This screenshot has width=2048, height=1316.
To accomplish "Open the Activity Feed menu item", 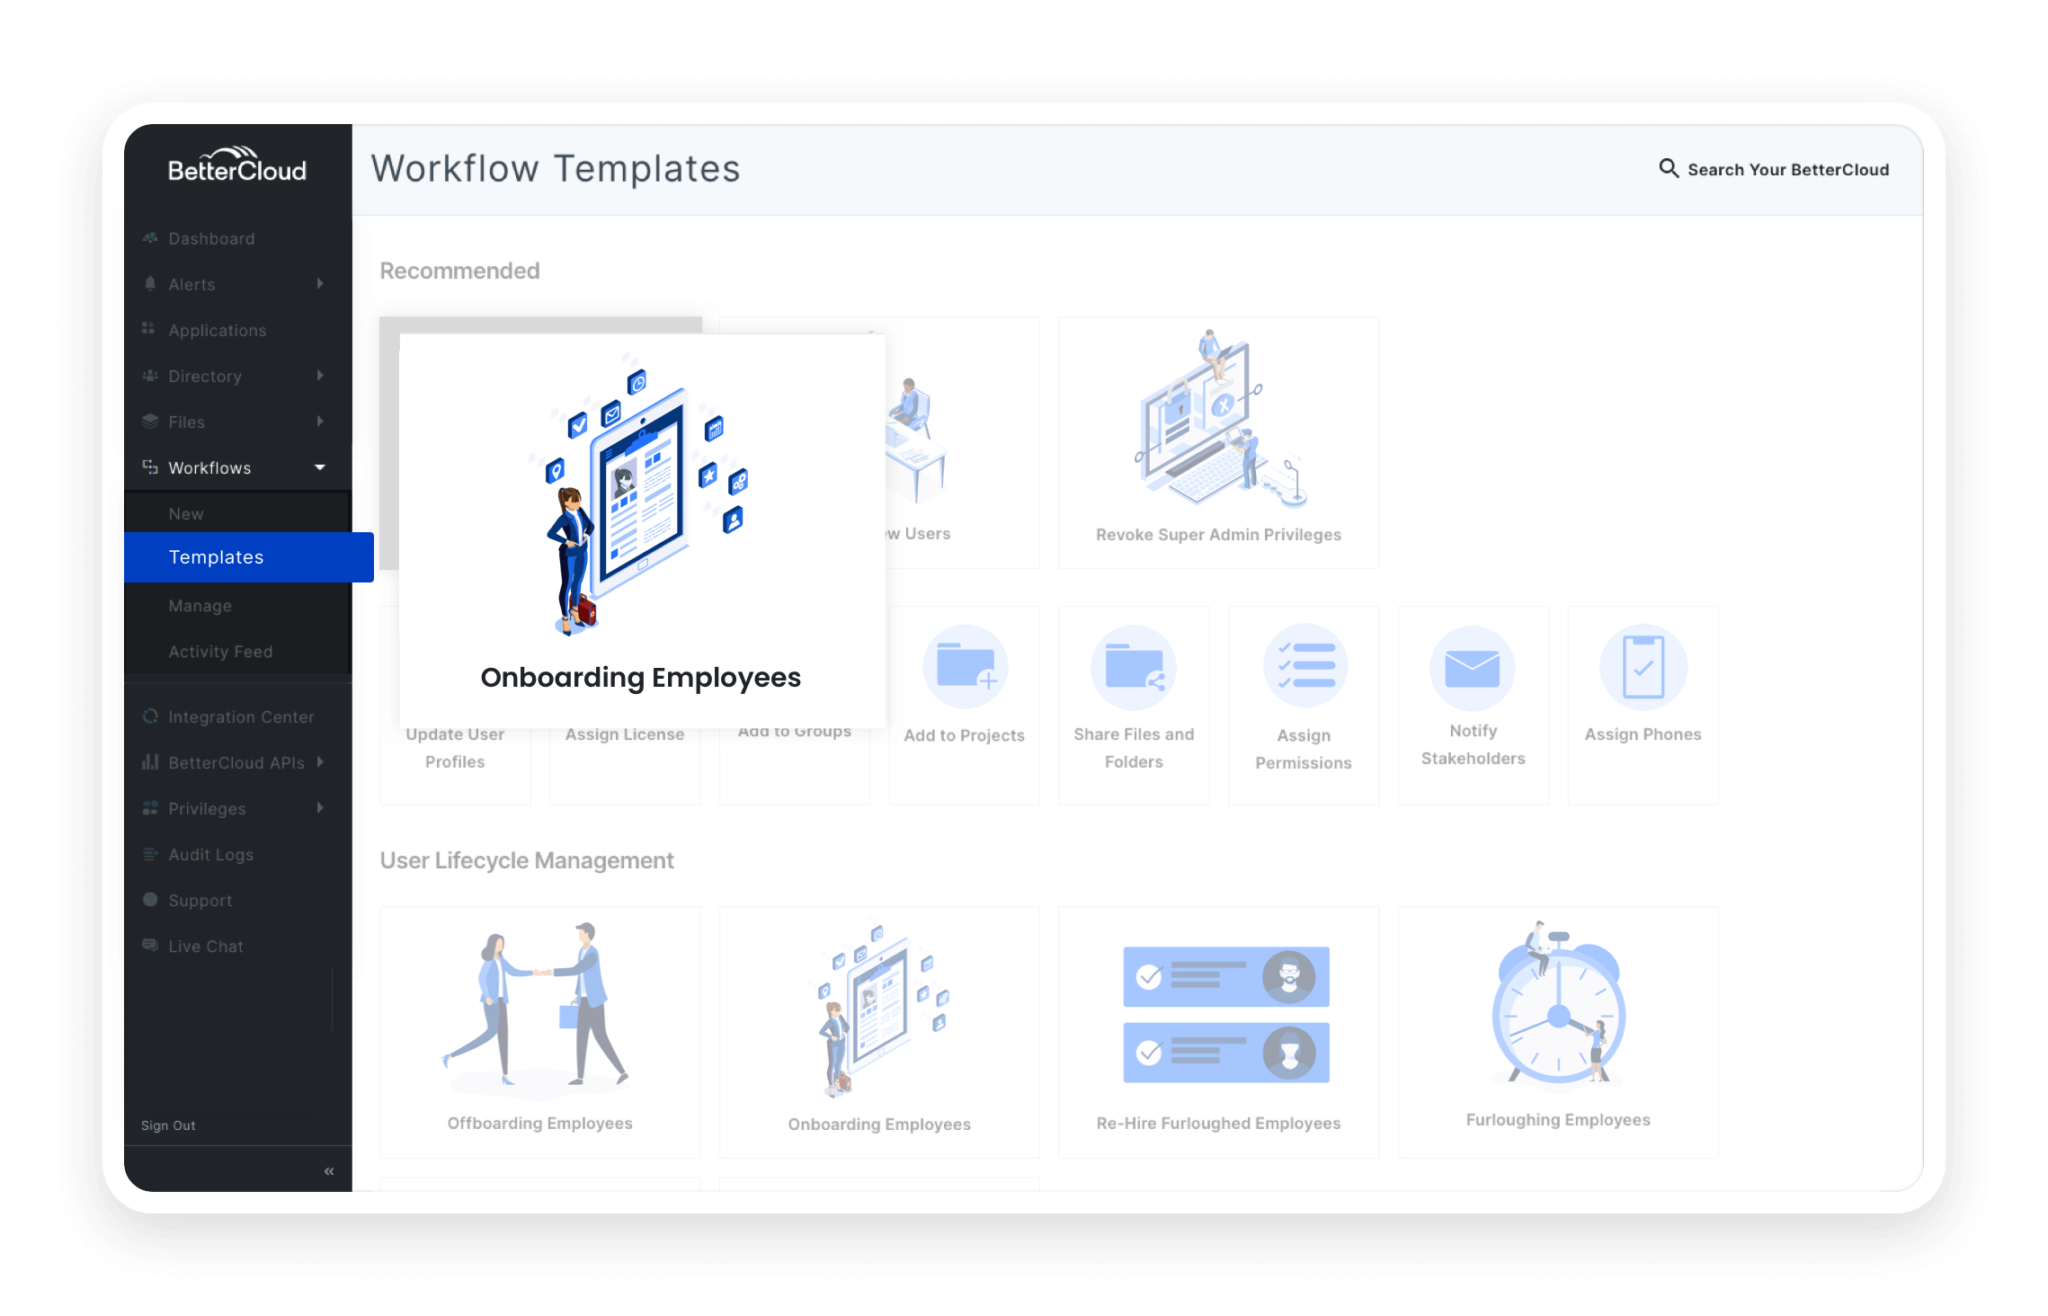I will (x=220, y=652).
